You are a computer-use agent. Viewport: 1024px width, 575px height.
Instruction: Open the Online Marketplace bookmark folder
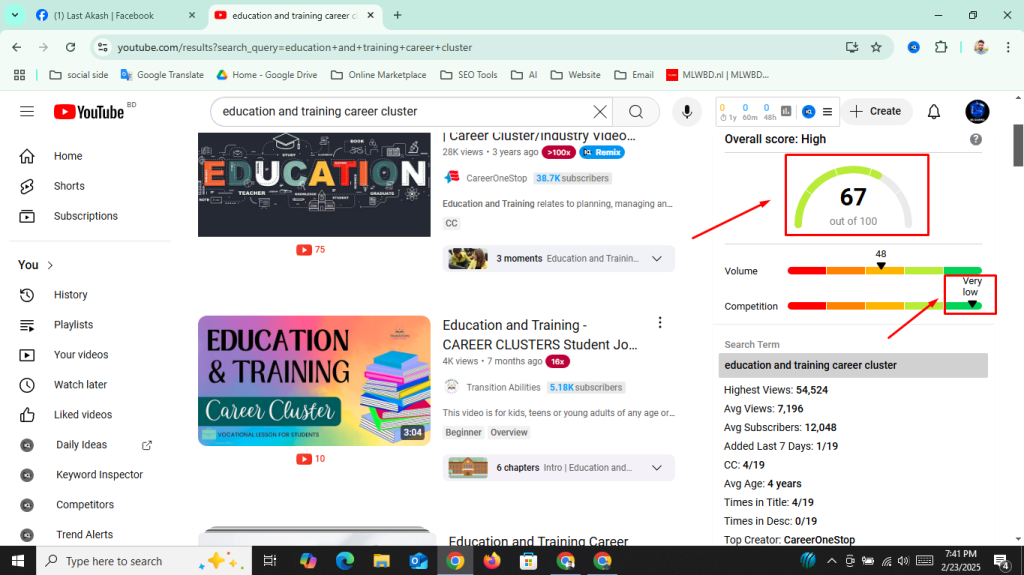click(x=379, y=75)
